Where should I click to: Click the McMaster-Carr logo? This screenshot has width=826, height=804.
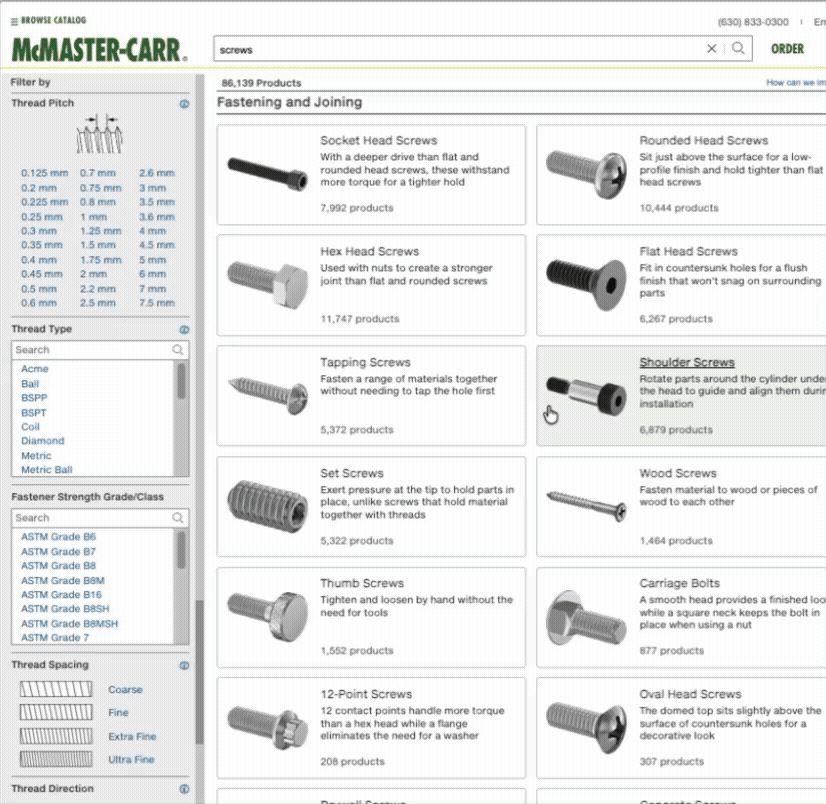coord(97,48)
